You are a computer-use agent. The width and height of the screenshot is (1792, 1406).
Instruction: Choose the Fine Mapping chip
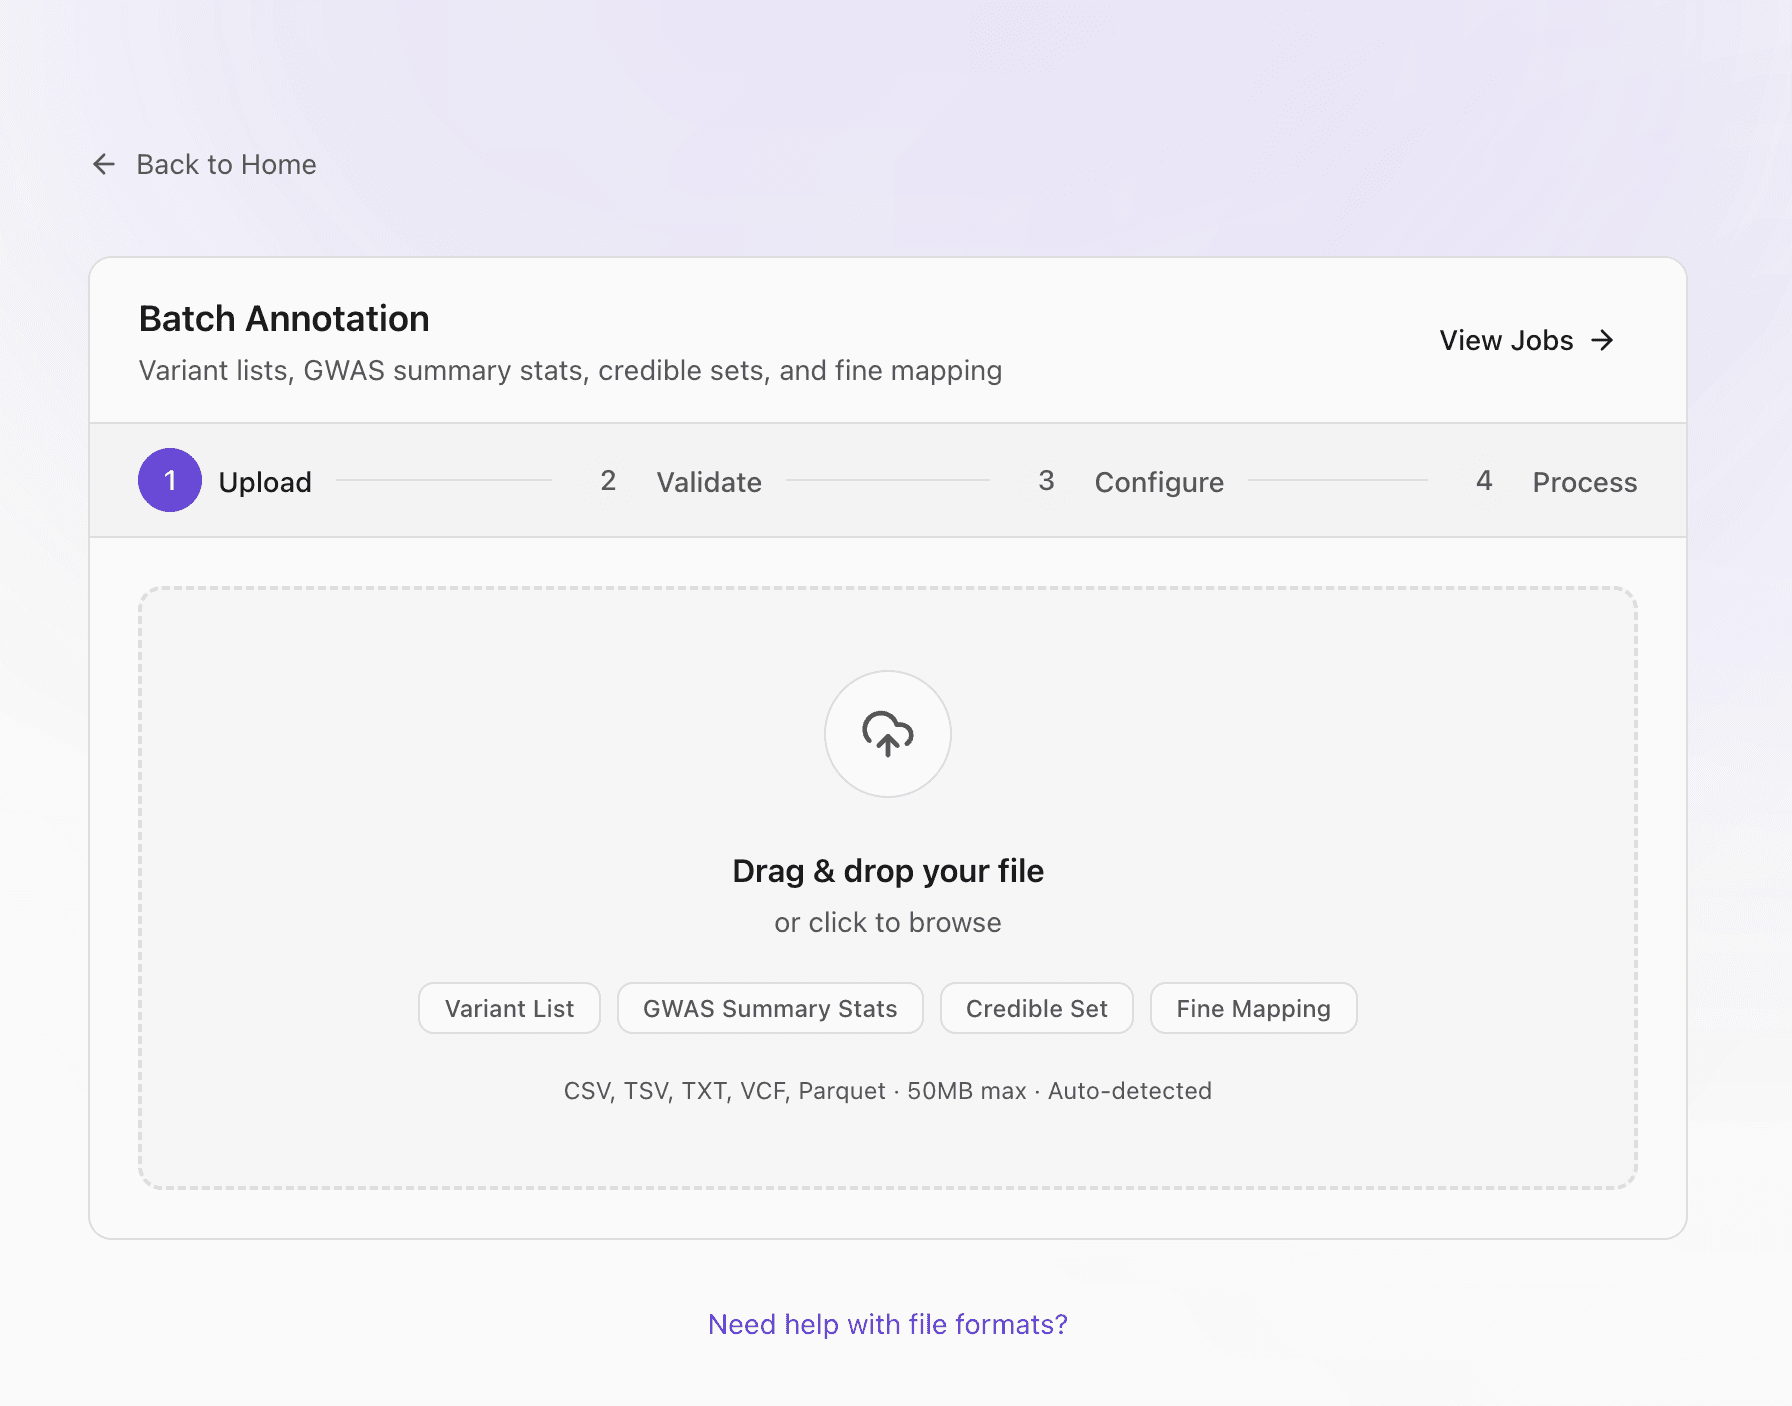1253,1008
